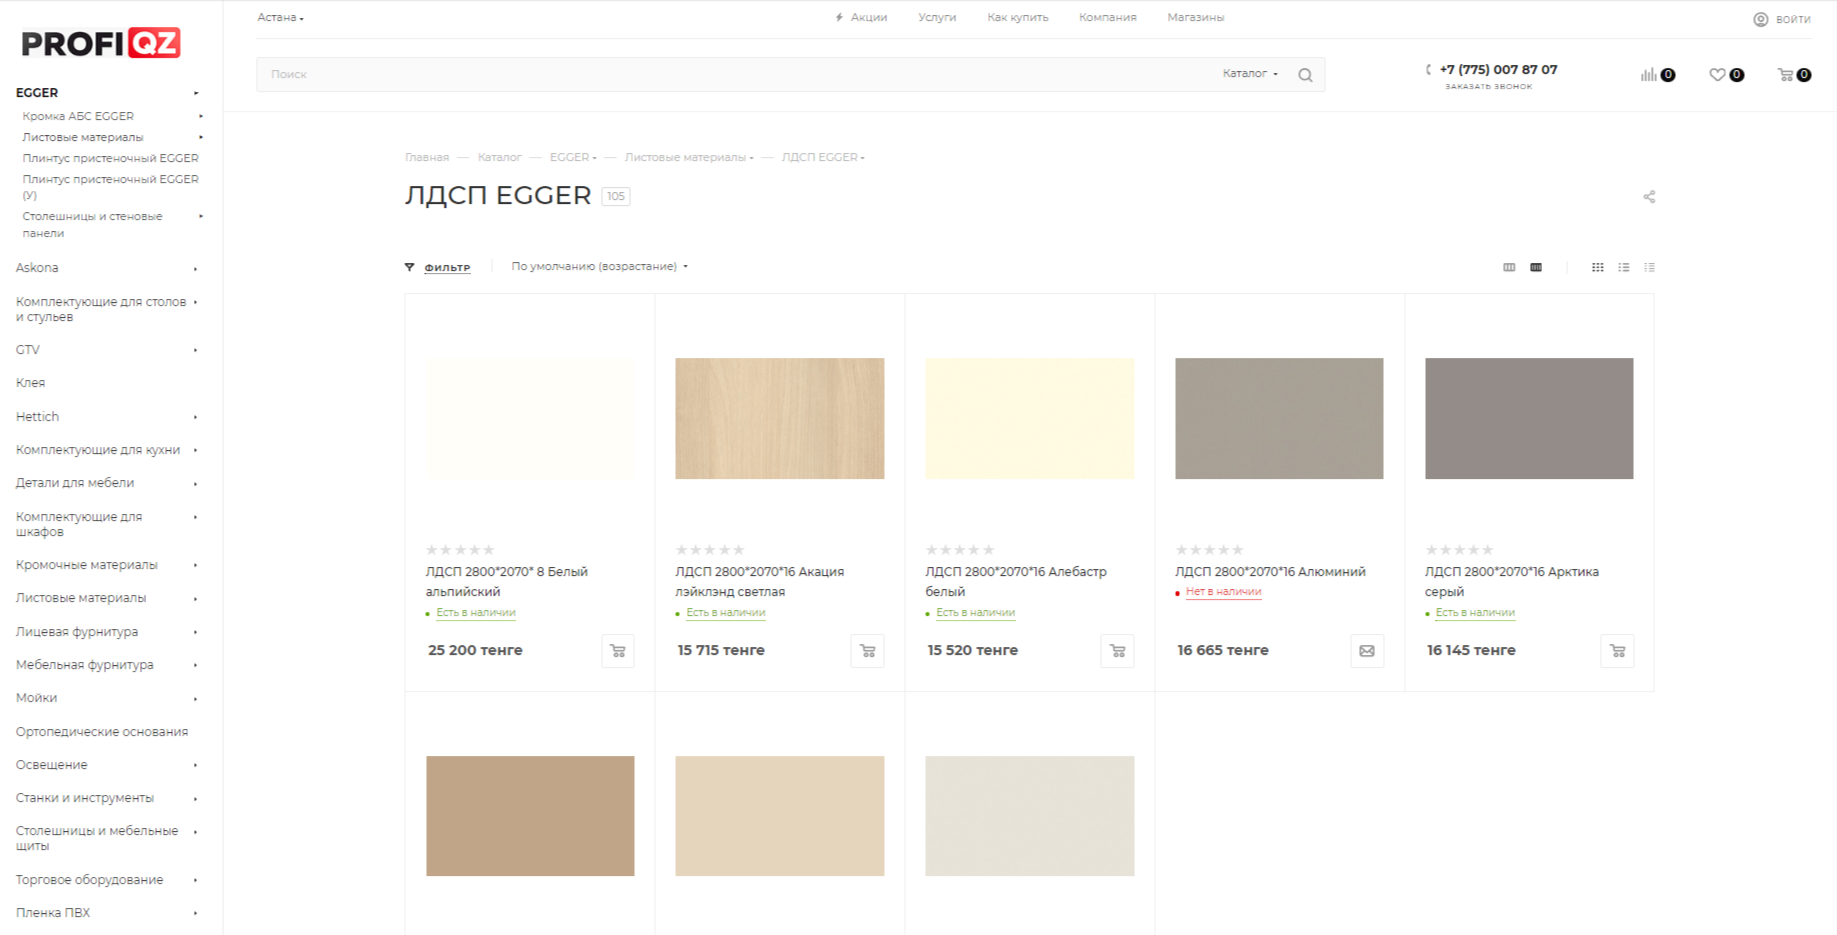Click phone number +7 (775) 007 87 07
This screenshot has width=1837, height=935.
[x=1498, y=70]
